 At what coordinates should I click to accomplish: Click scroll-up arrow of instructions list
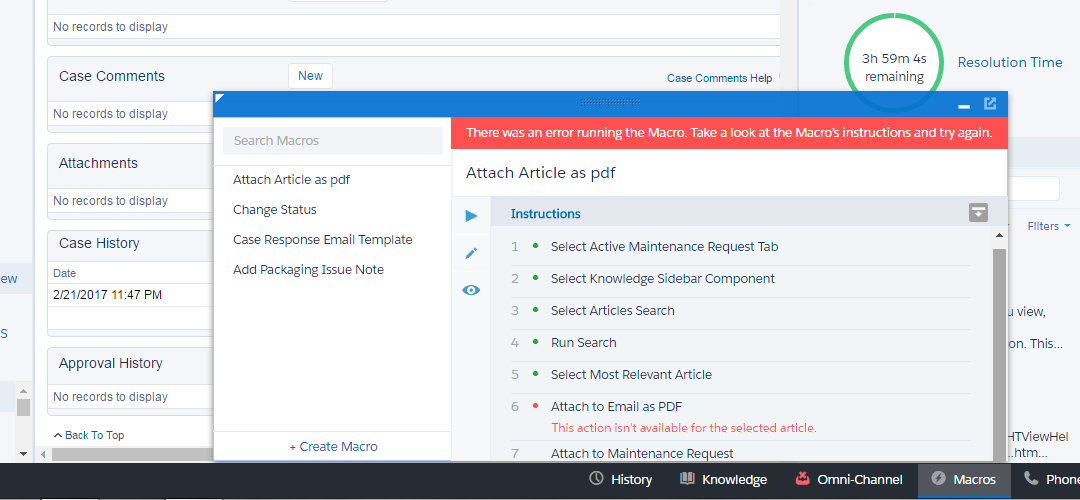999,236
